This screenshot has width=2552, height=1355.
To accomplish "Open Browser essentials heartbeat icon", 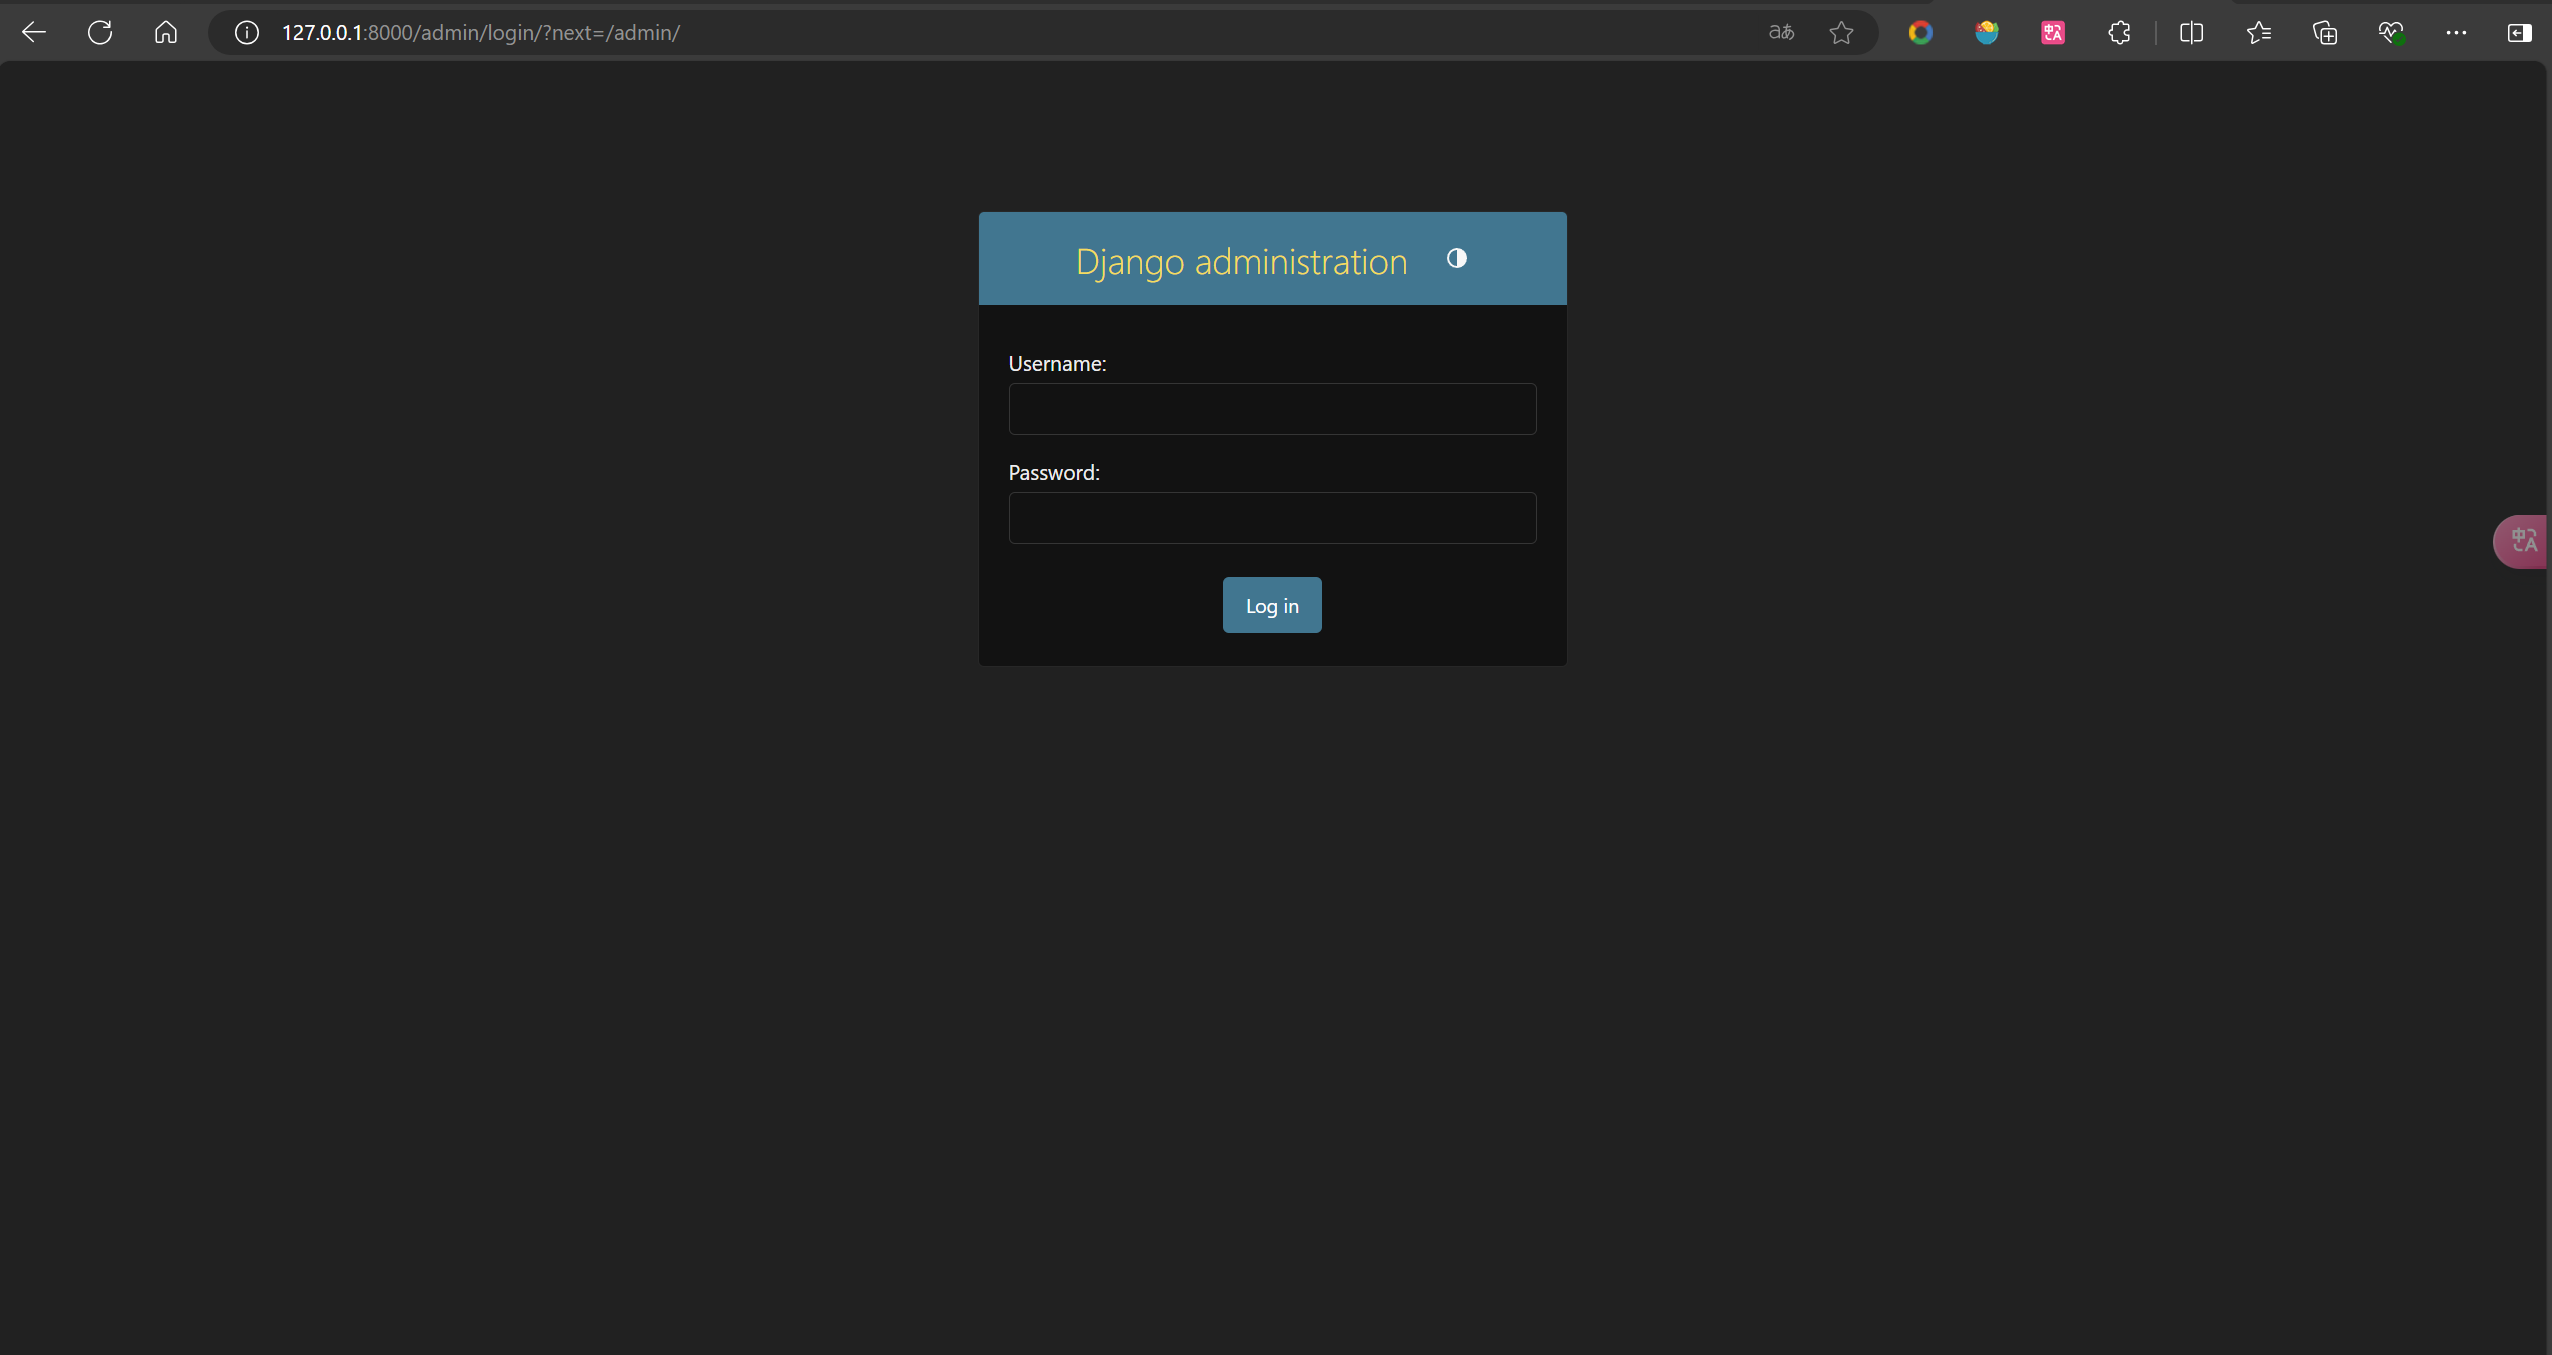I will tap(2390, 33).
